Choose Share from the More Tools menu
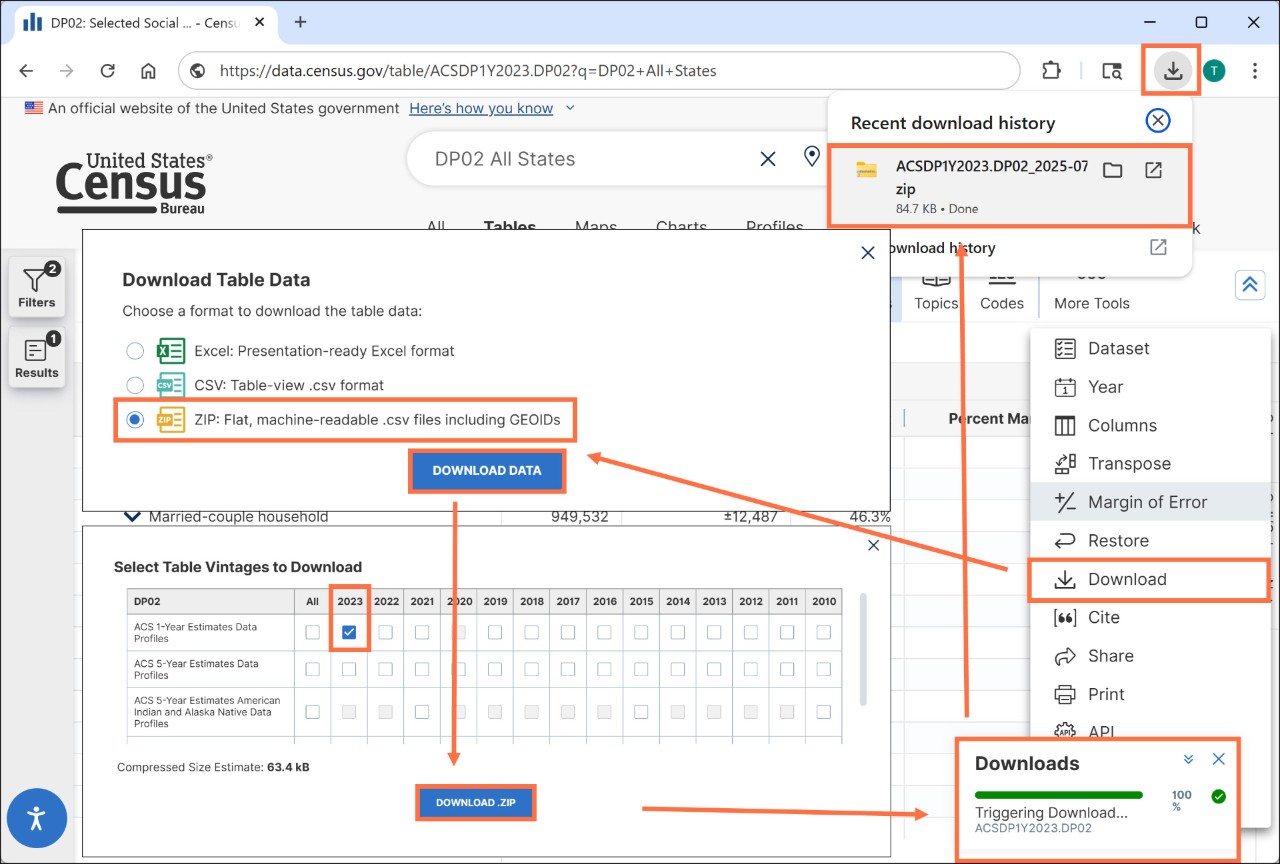The height and width of the screenshot is (864, 1280). tap(1150, 656)
